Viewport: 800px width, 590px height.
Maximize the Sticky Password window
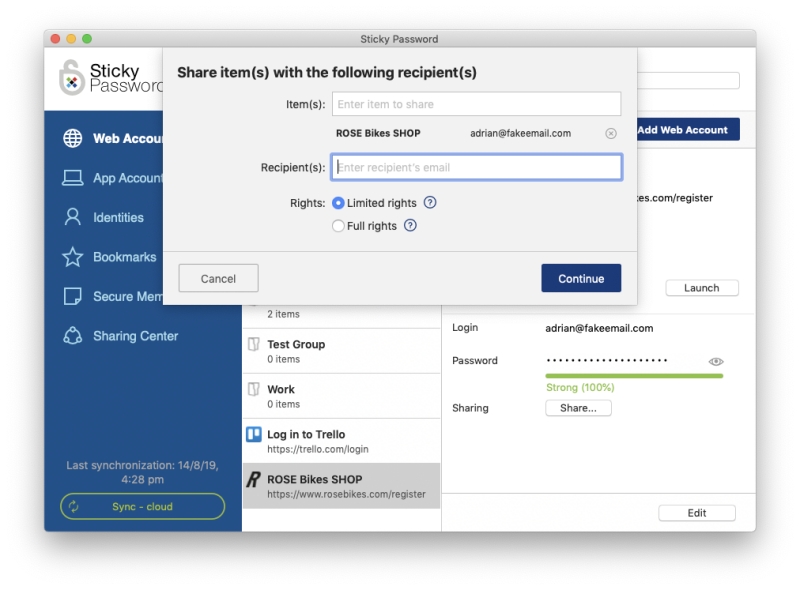coord(87,39)
